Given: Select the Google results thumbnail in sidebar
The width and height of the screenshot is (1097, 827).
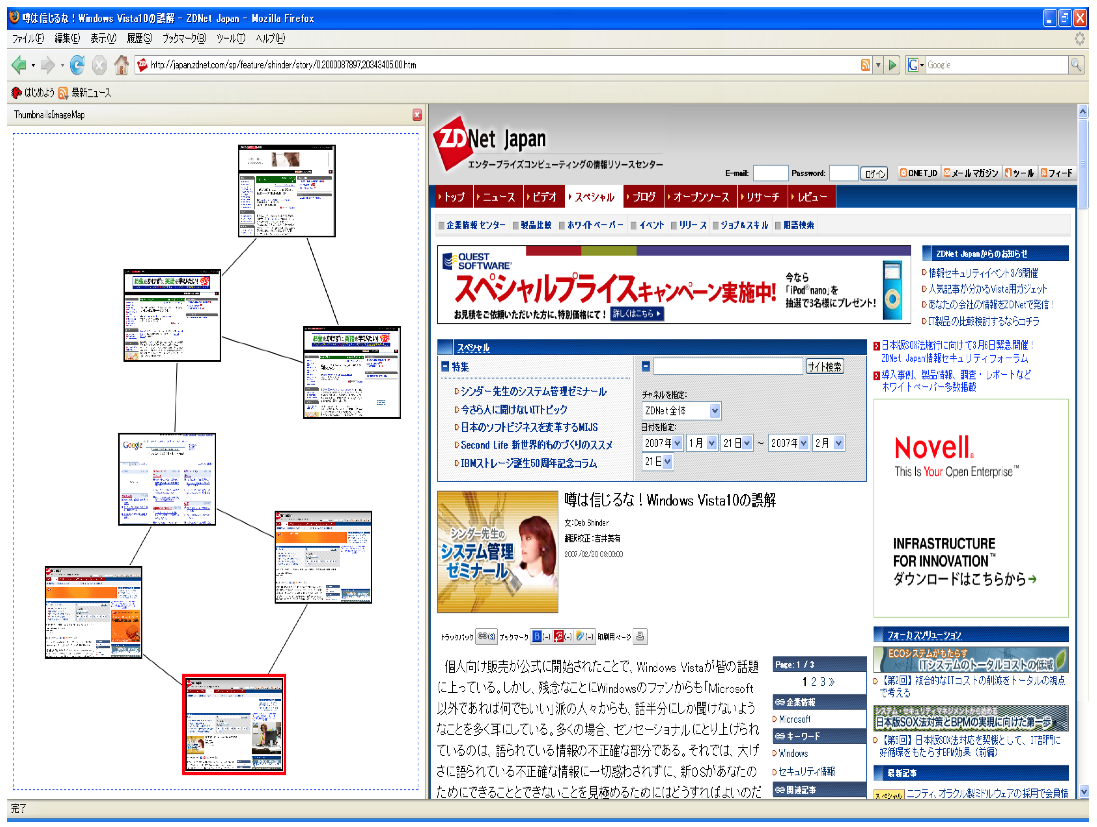Looking at the screenshot, I should click(167, 479).
